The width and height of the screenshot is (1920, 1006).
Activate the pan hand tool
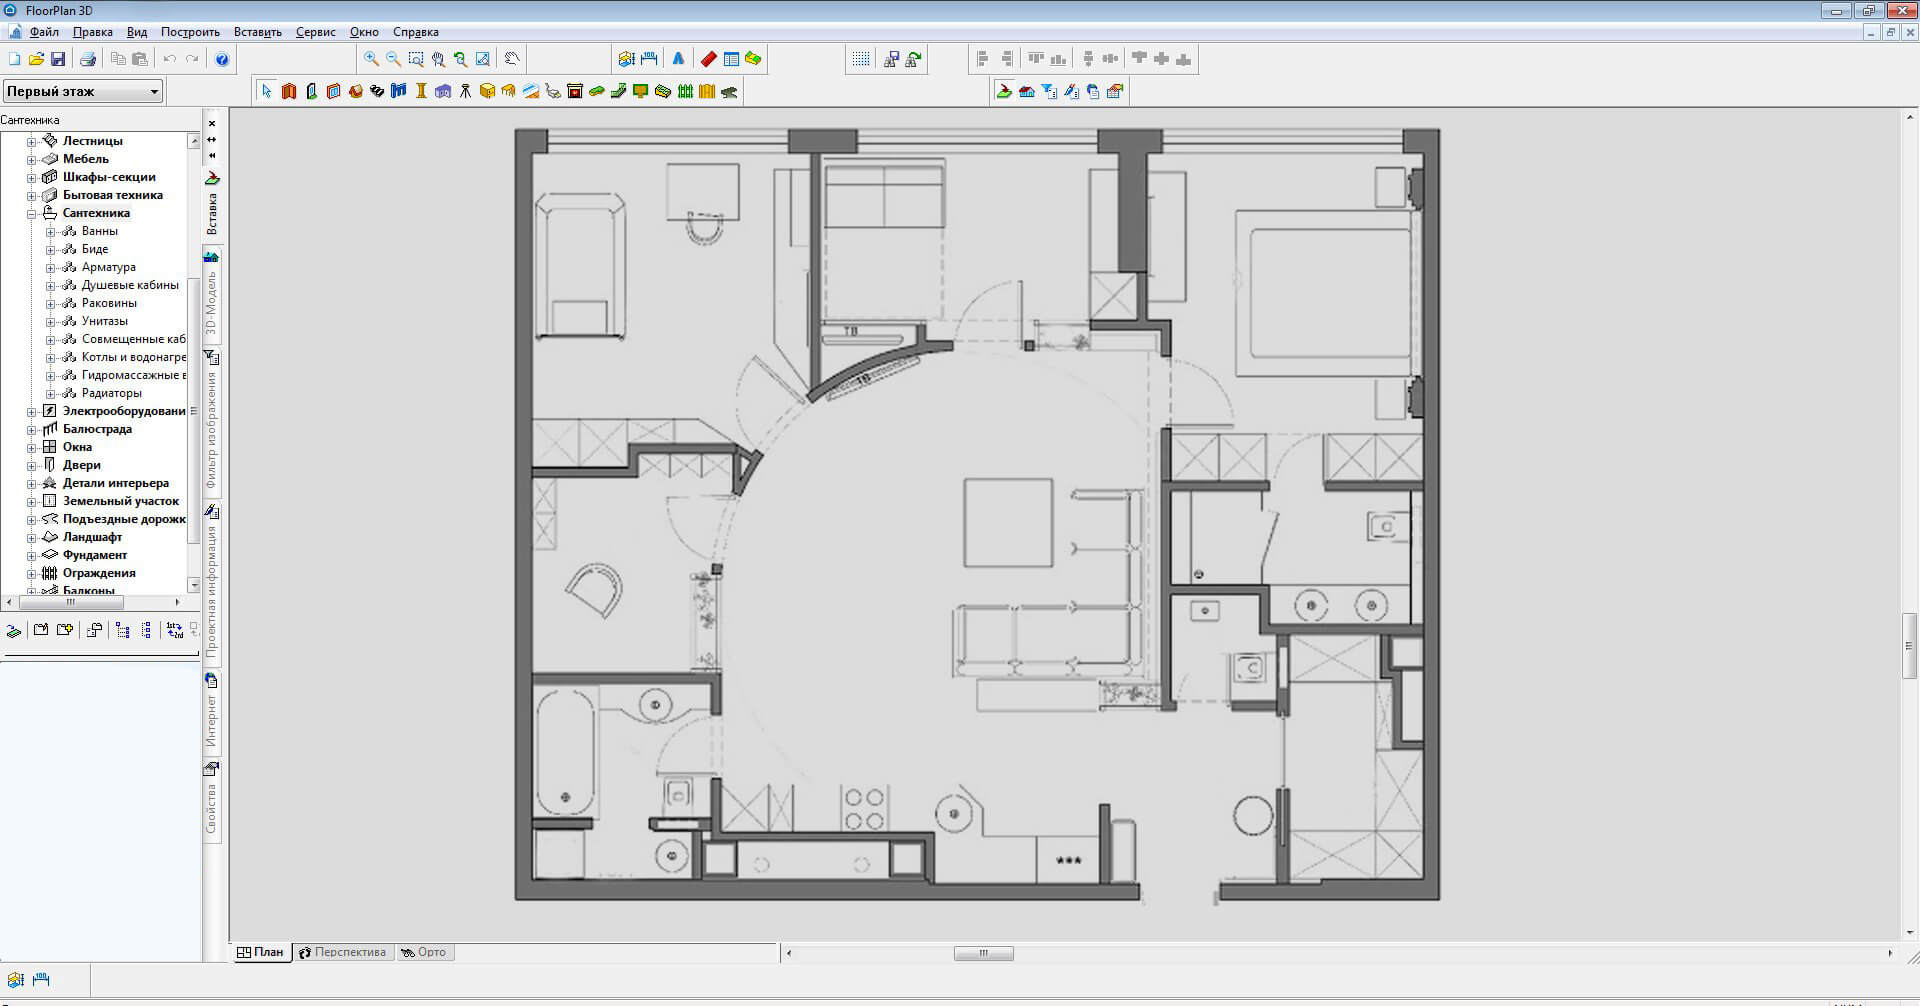pos(511,59)
